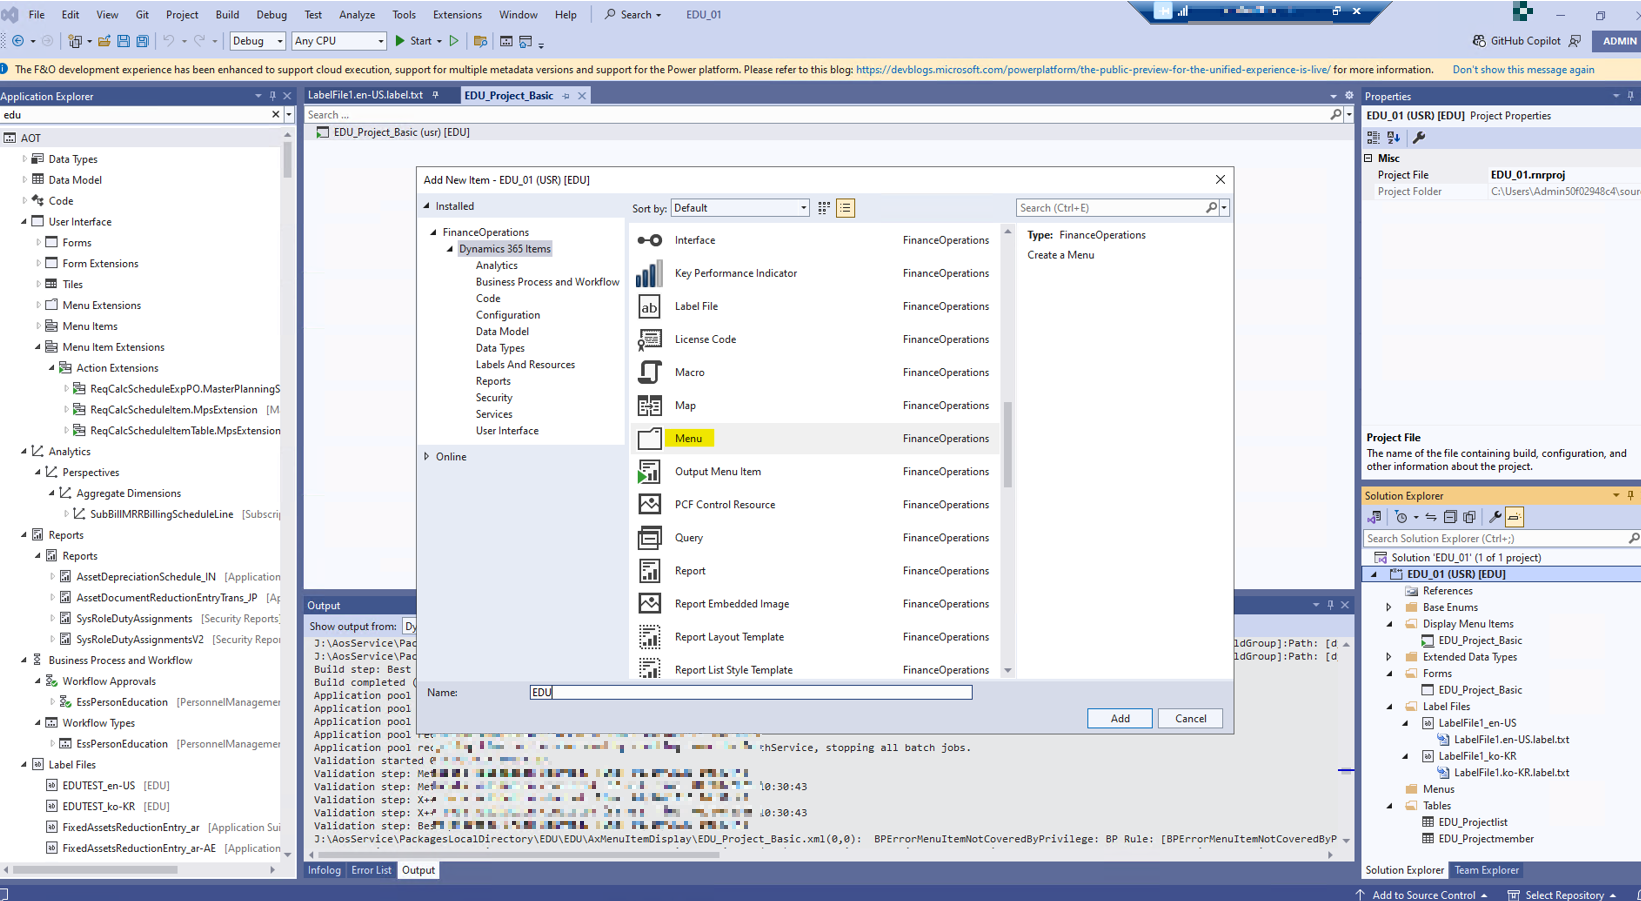1641x901 pixels.
Task: Click the Cancel button in dialog
Action: pos(1190,718)
